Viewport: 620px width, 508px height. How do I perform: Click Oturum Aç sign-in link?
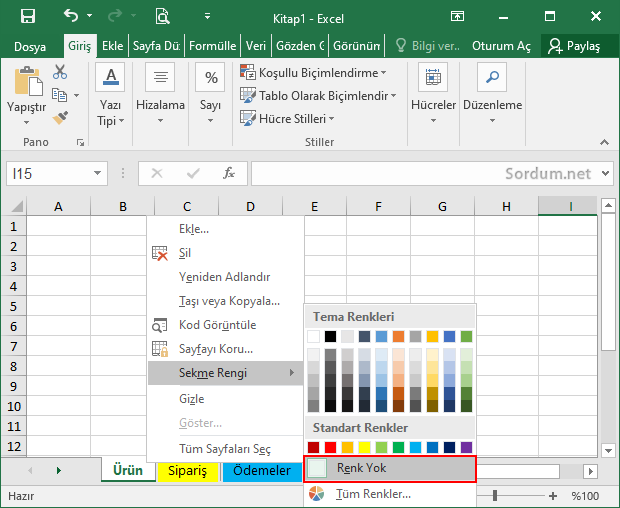click(x=501, y=46)
